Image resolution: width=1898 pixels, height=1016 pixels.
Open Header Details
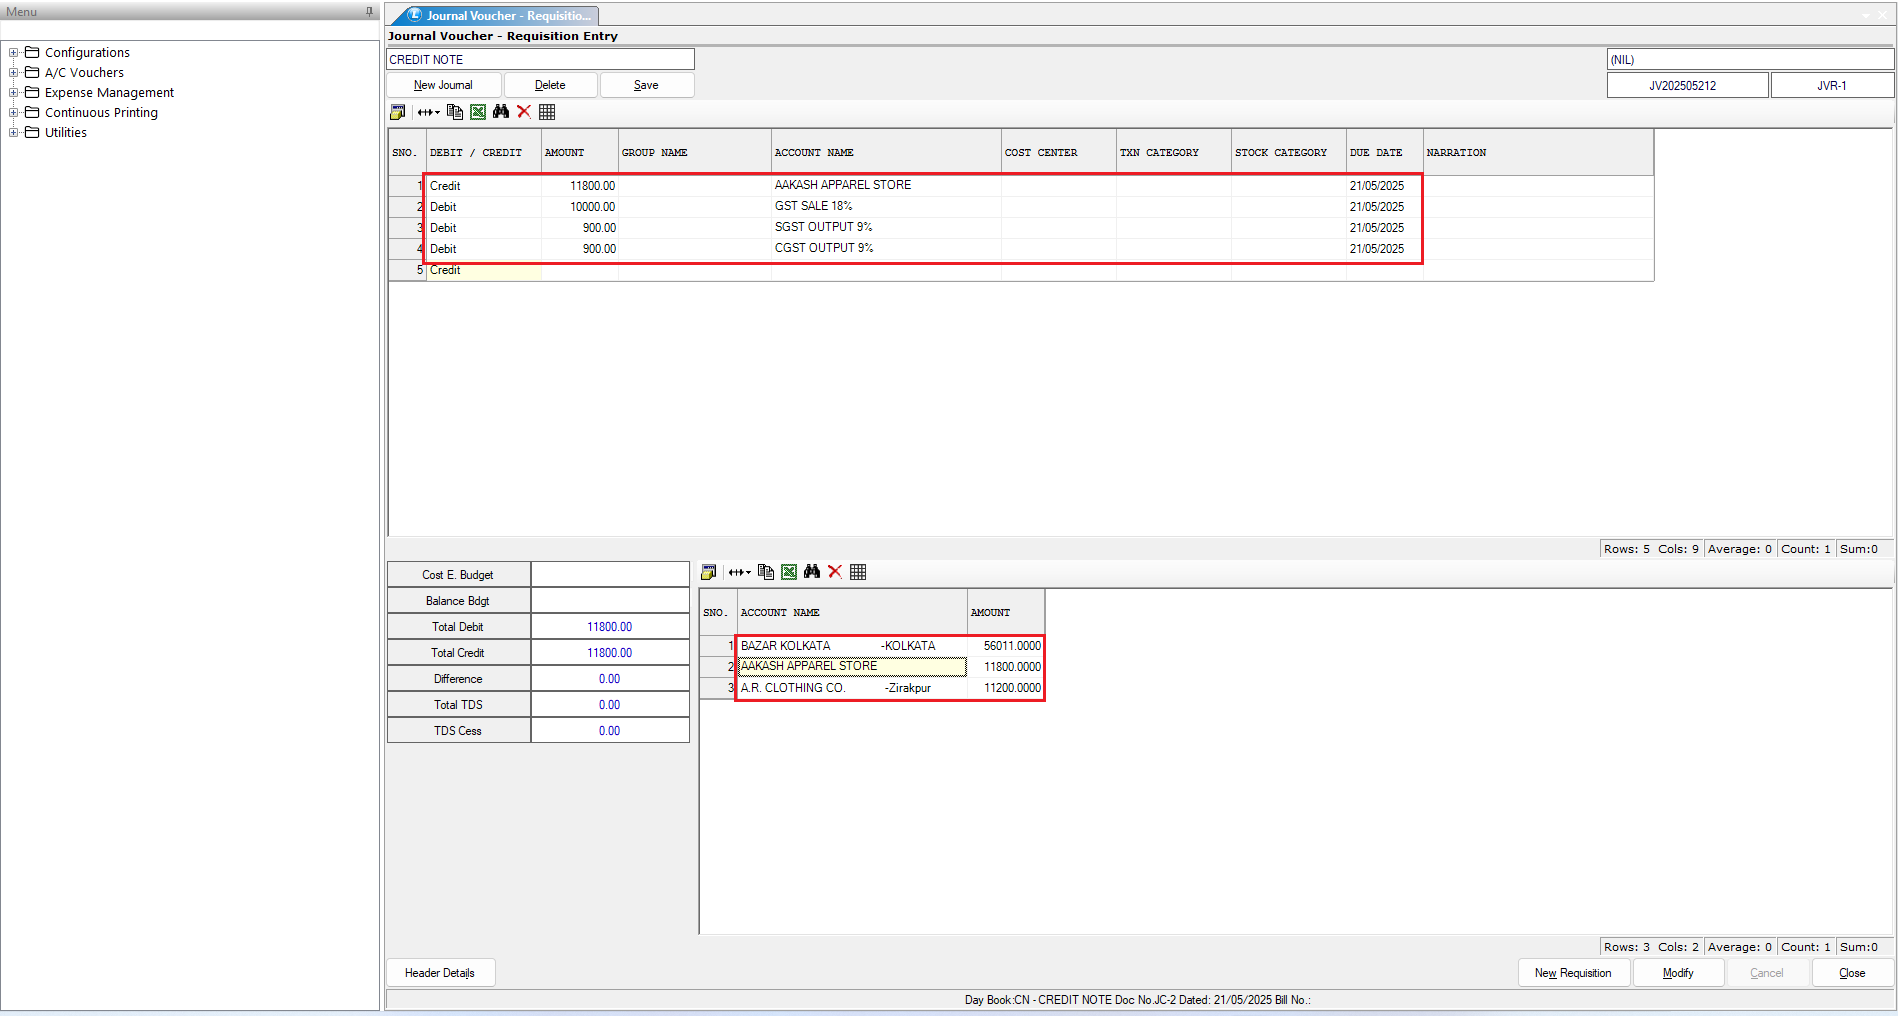click(x=440, y=973)
